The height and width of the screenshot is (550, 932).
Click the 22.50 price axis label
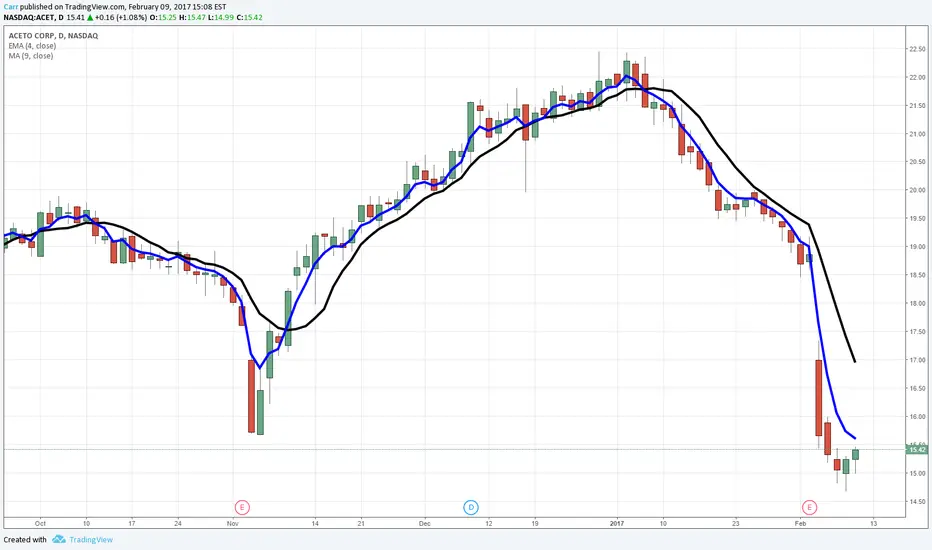coord(917,49)
